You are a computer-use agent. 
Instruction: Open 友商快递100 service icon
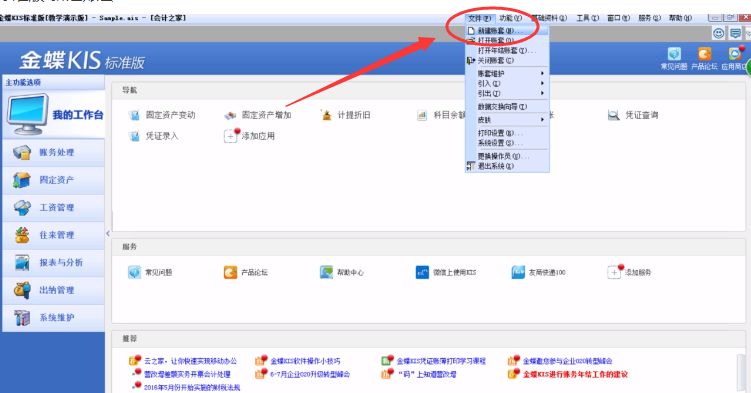point(518,272)
